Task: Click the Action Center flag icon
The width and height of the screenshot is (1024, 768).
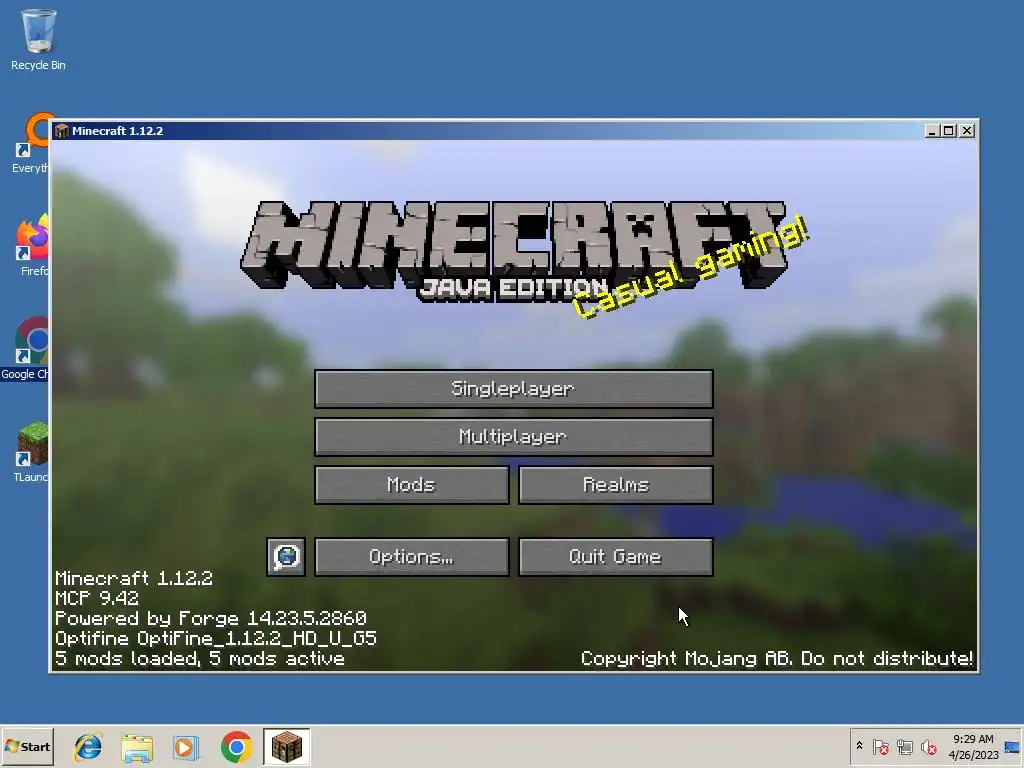Action: coord(880,746)
